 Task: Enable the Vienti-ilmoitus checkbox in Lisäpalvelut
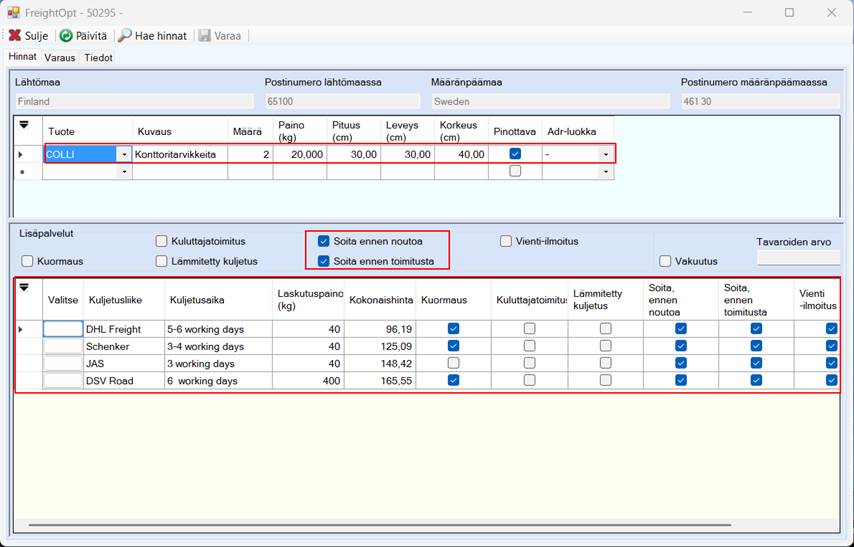pos(506,241)
